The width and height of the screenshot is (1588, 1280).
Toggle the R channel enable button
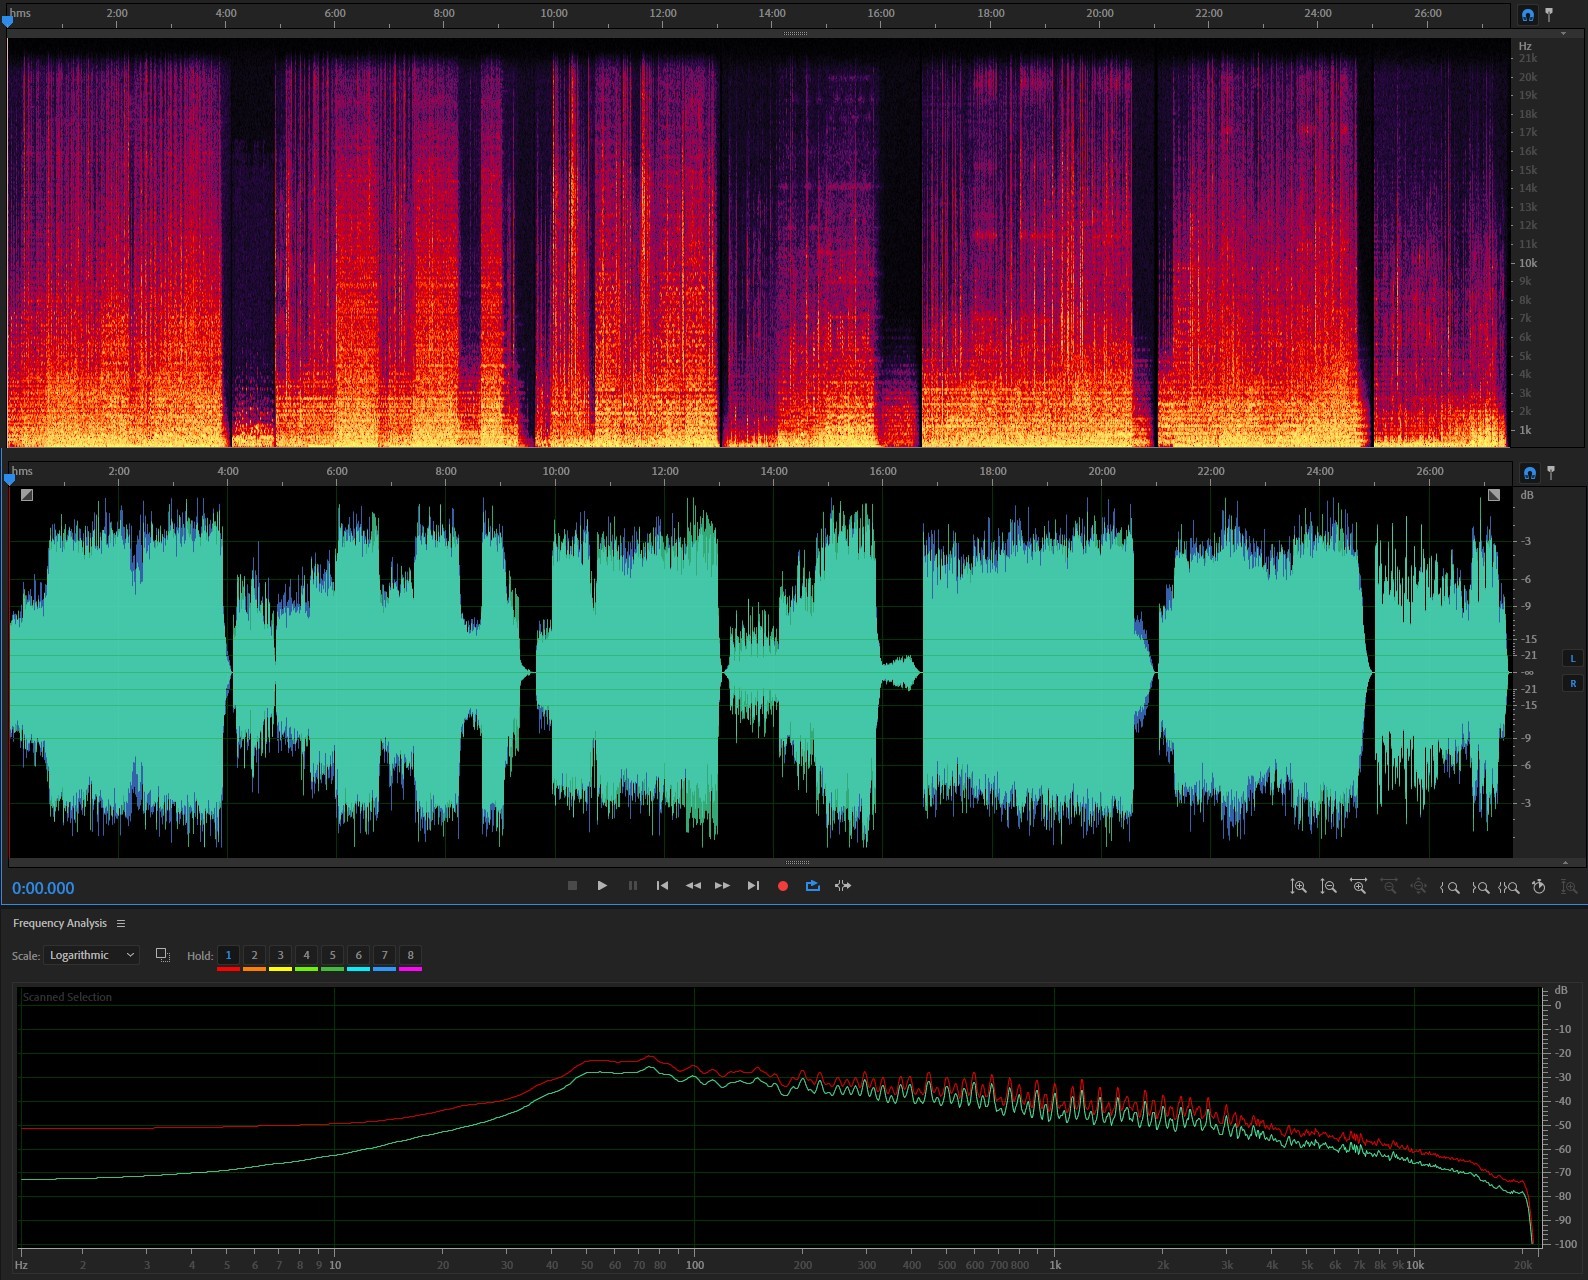[1573, 684]
